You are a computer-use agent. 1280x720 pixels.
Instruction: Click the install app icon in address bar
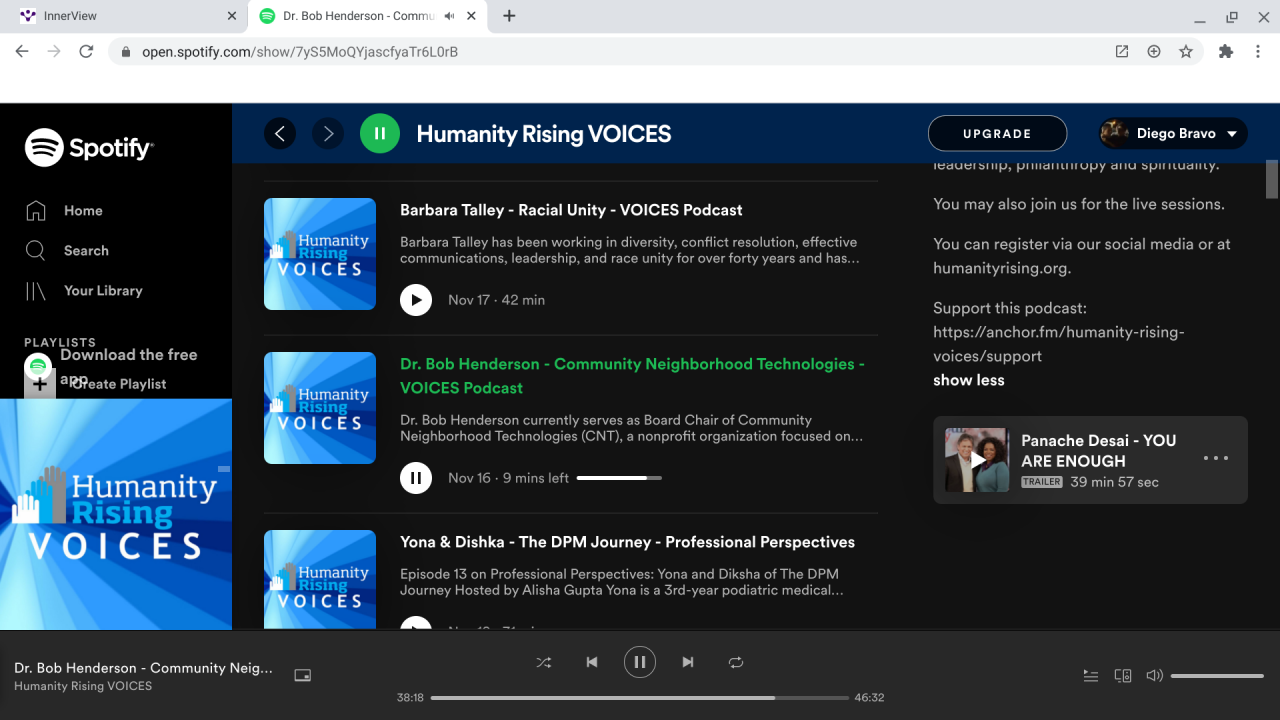pos(1154,52)
